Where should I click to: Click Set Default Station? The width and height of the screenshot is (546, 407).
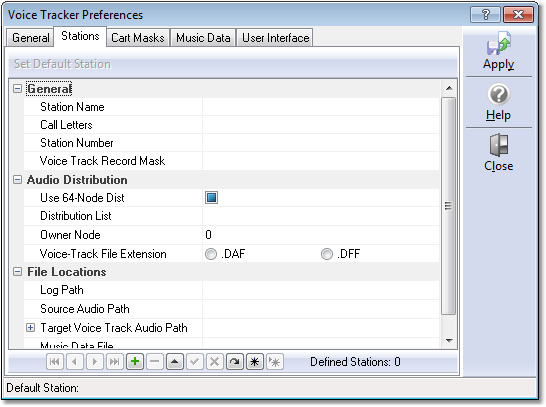(62, 64)
